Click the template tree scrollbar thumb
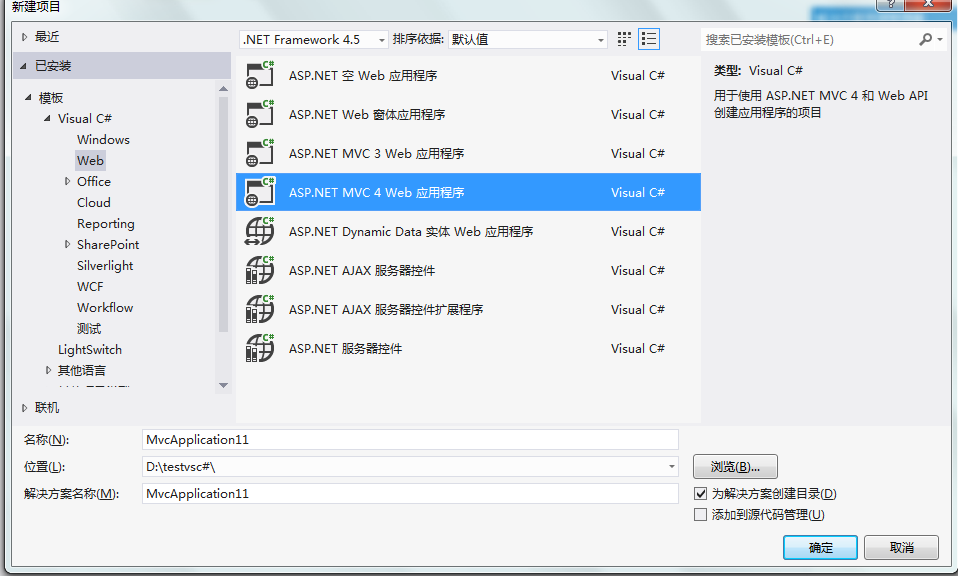Screen dimensions: 958x576 (x=224, y=214)
